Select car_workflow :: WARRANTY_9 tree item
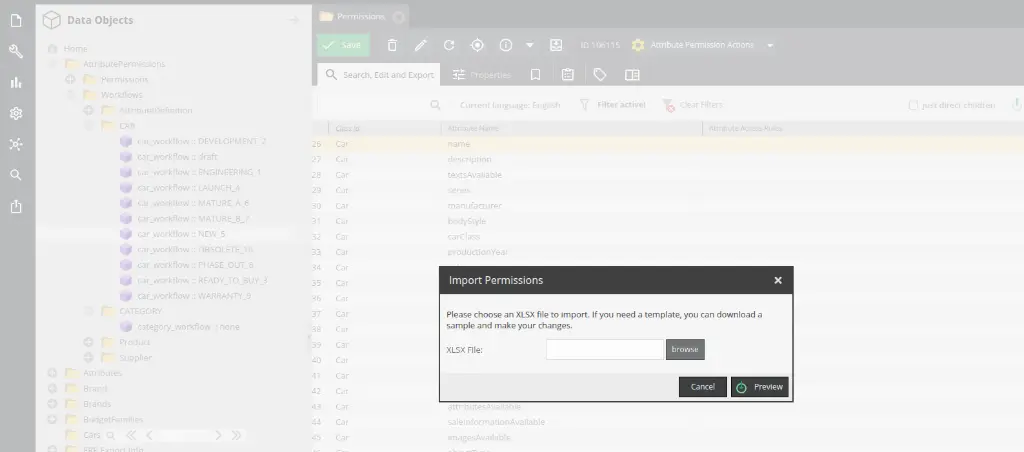Image resolution: width=1024 pixels, height=452 pixels. click(194, 296)
